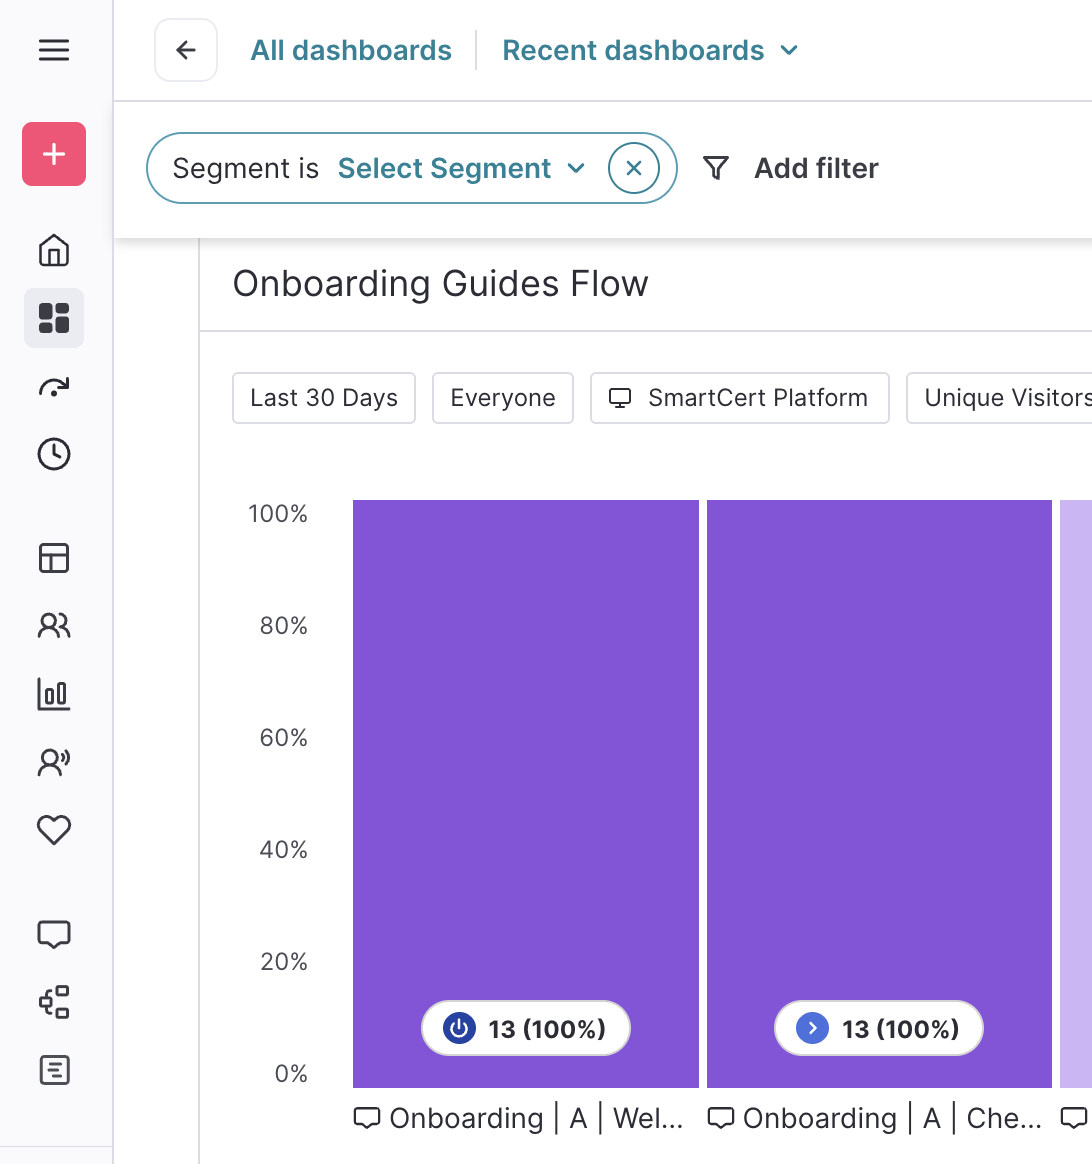Click the purple Onboarding A Welcome bar

(x=526, y=750)
